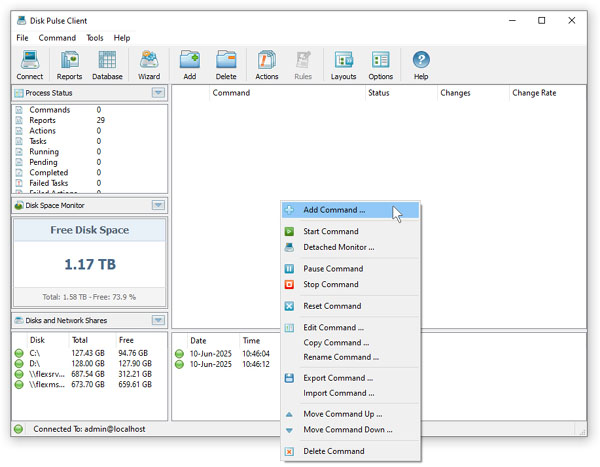This screenshot has height=467, width=600.
Task: Select the Pending row in Process Status
Action: 90,162
